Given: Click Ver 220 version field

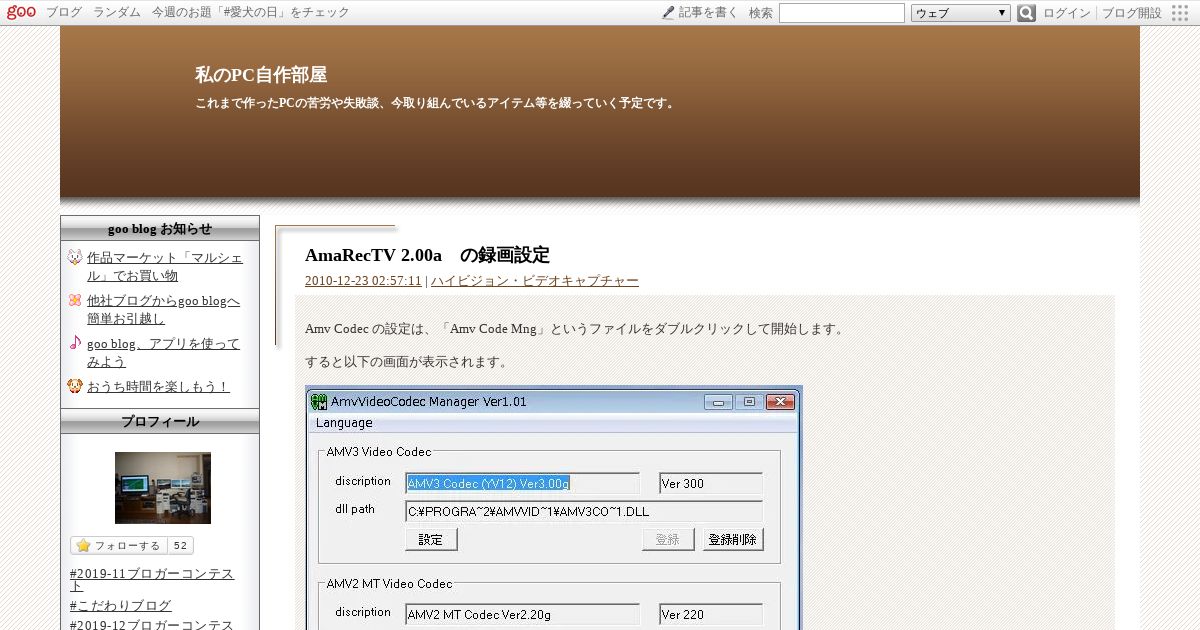Looking at the screenshot, I should (711, 614).
